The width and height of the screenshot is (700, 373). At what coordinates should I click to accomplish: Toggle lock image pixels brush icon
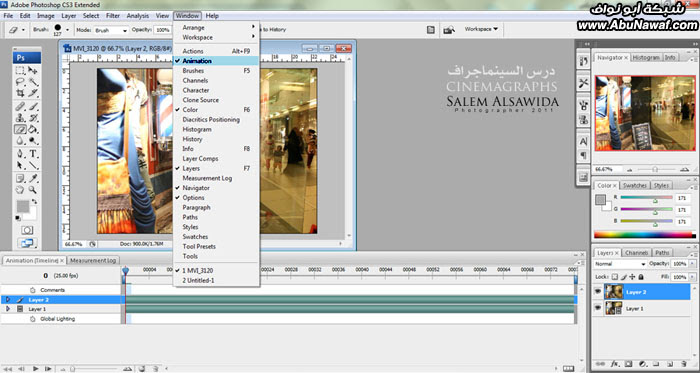click(x=624, y=277)
